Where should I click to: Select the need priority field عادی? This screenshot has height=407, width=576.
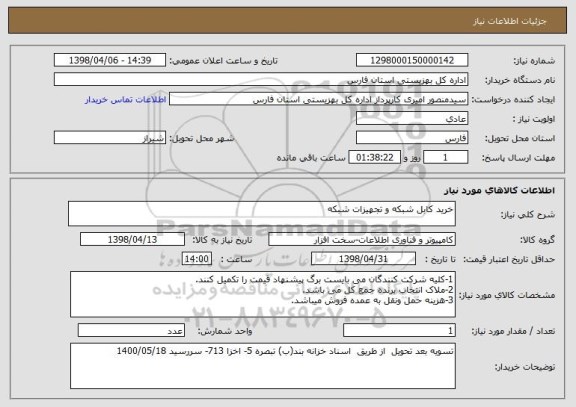pyautogui.click(x=412, y=118)
